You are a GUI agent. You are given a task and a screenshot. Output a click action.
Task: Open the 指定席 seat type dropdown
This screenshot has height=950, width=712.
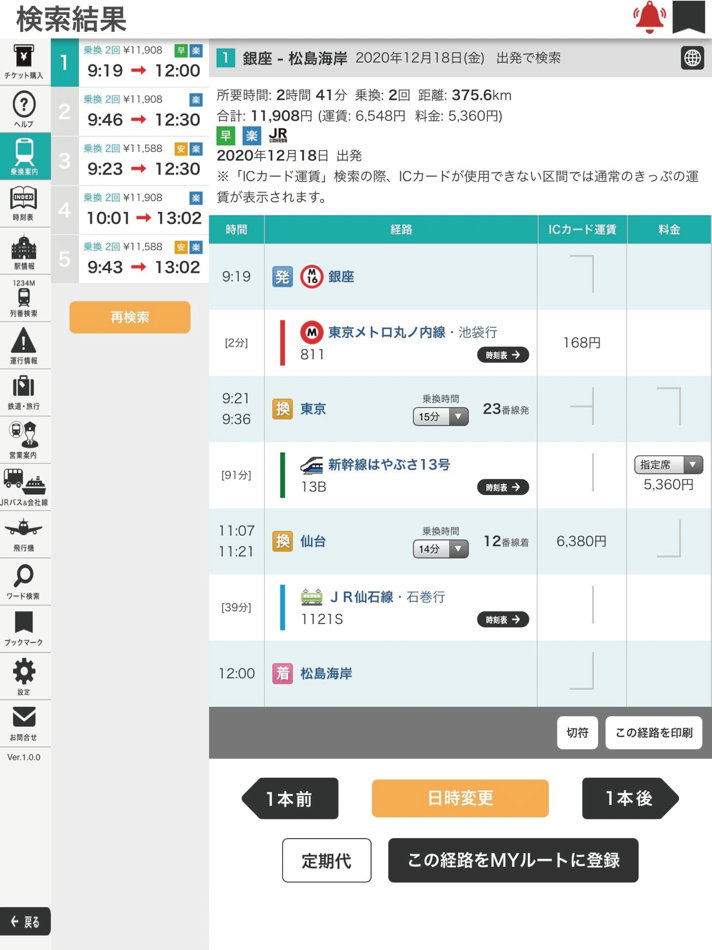[x=668, y=465]
